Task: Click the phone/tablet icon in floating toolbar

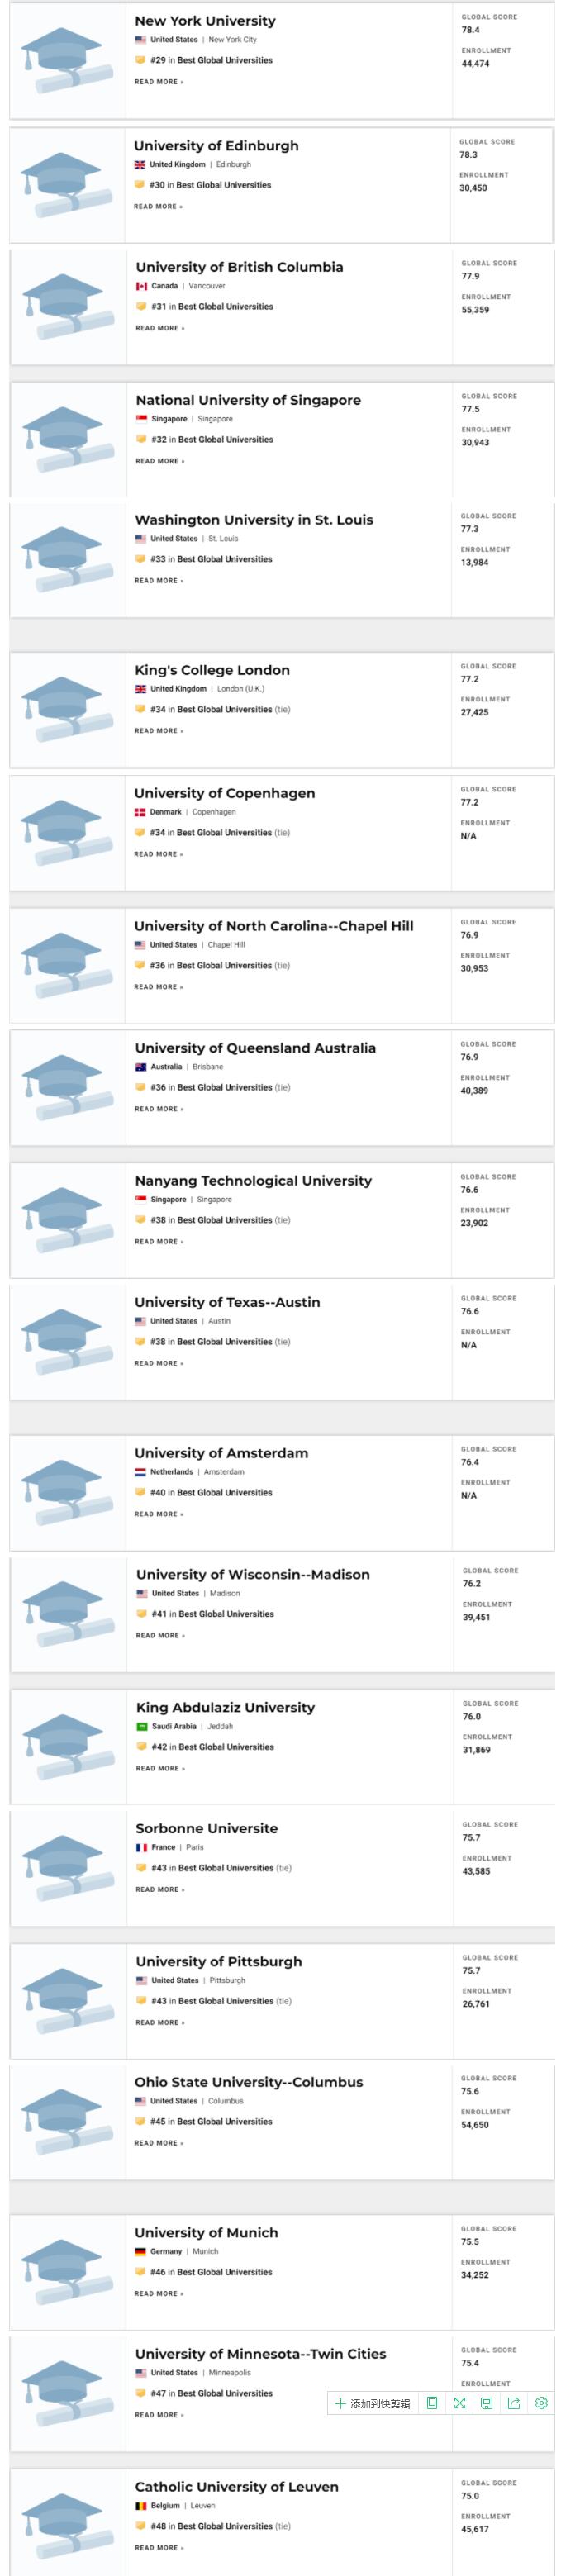Action: [432, 2403]
